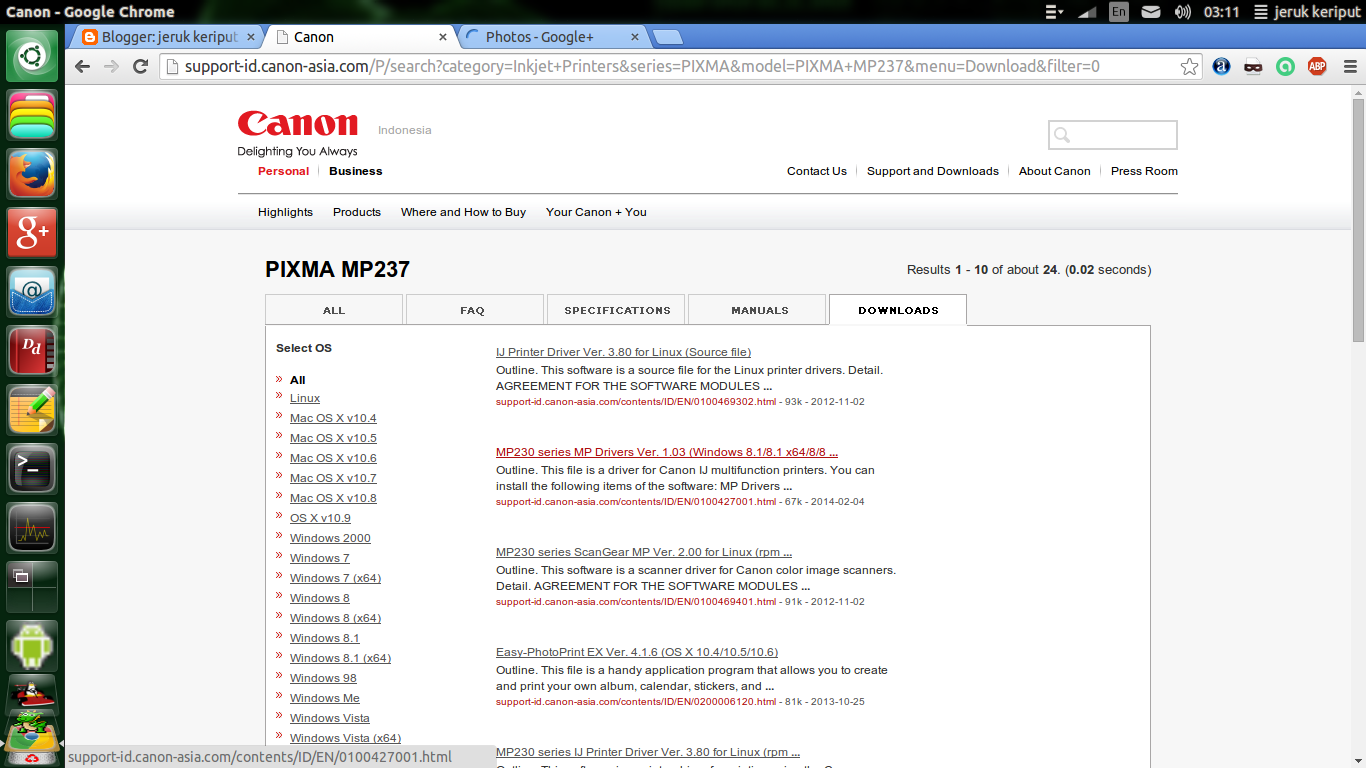Open the Products menu on Canon site

[356, 212]
